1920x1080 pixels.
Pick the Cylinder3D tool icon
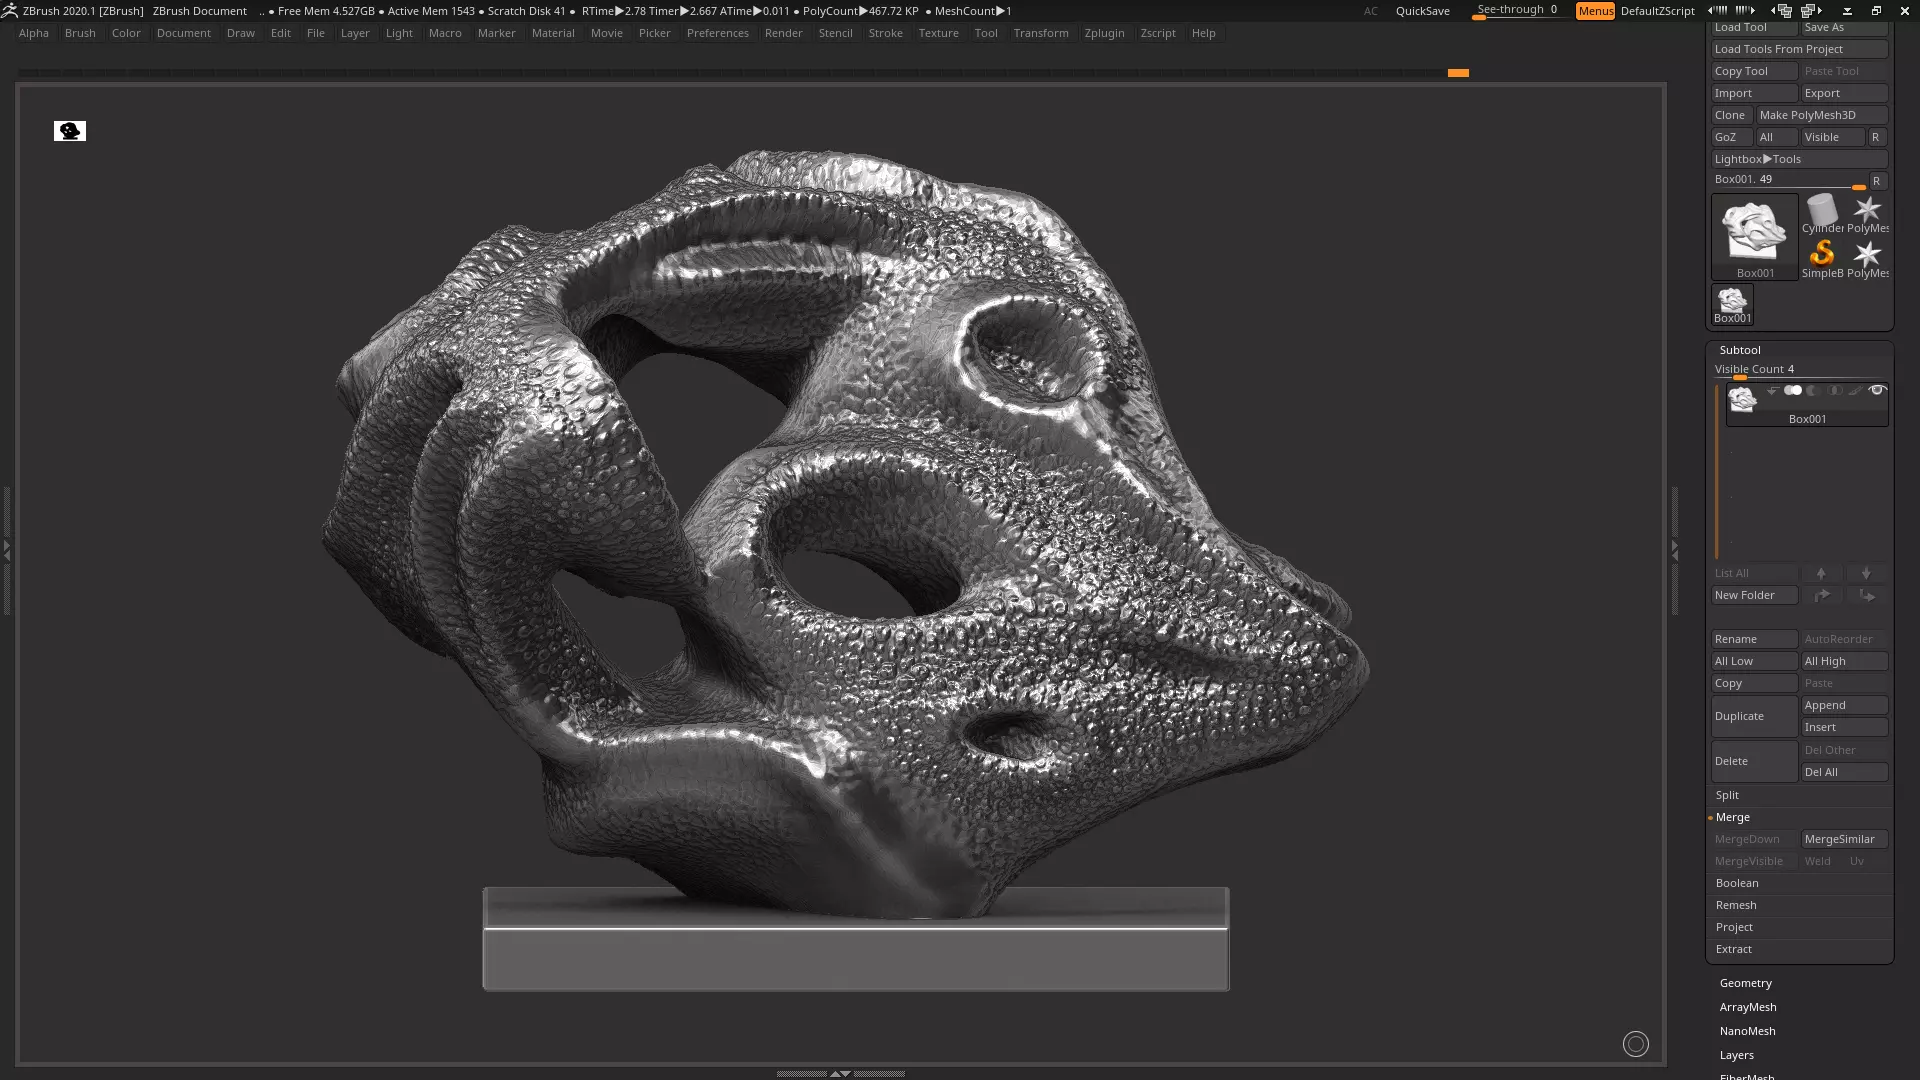[x=1822, y=214]
